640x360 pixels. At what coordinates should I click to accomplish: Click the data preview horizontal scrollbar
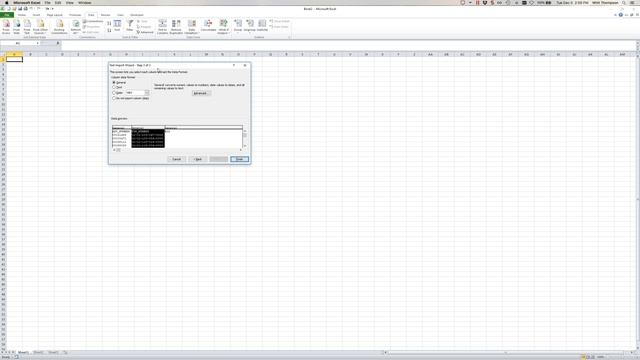178,150
